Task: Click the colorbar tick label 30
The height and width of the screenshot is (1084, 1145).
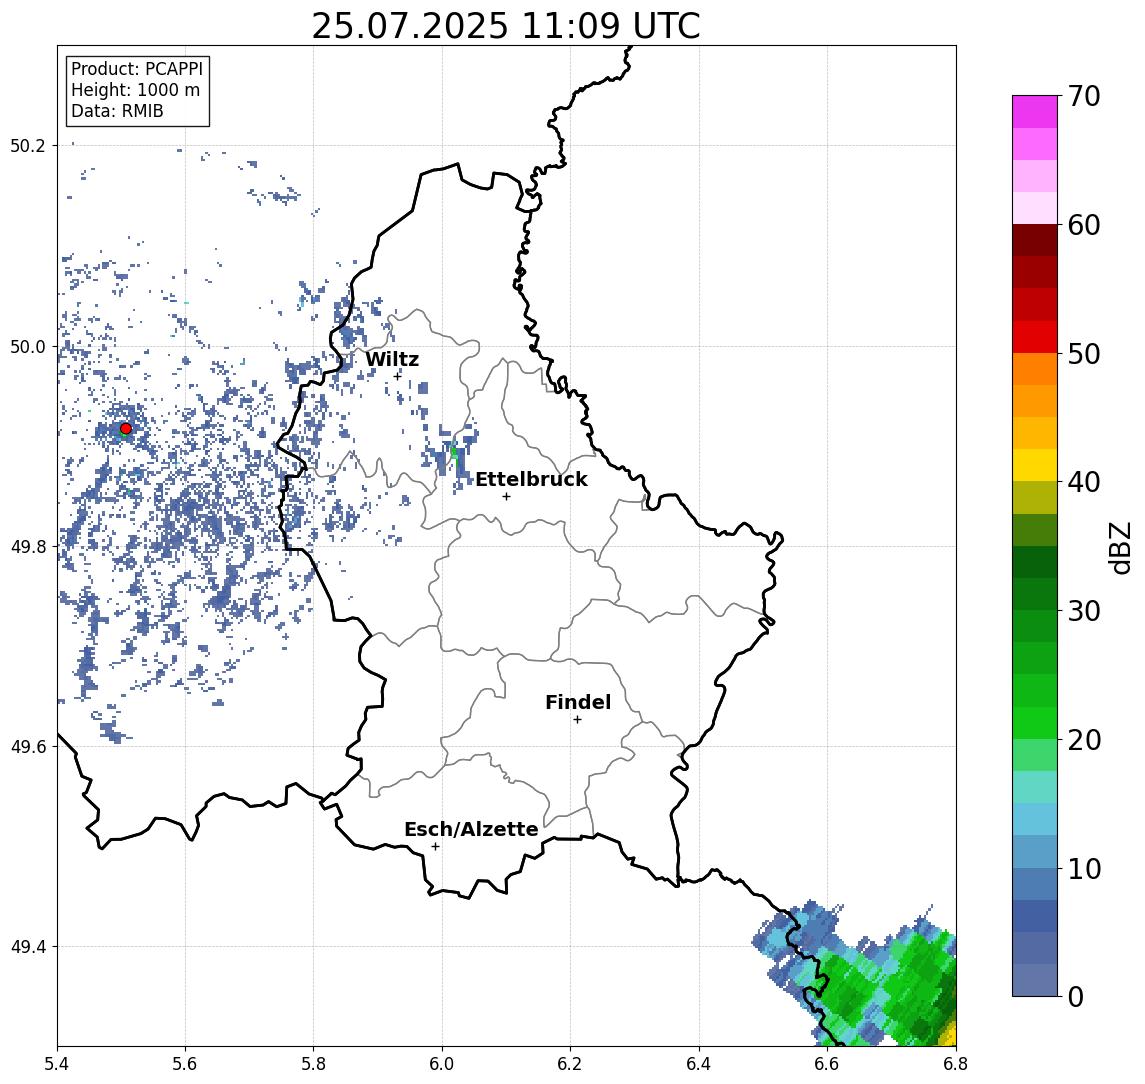Action: 1084,610
